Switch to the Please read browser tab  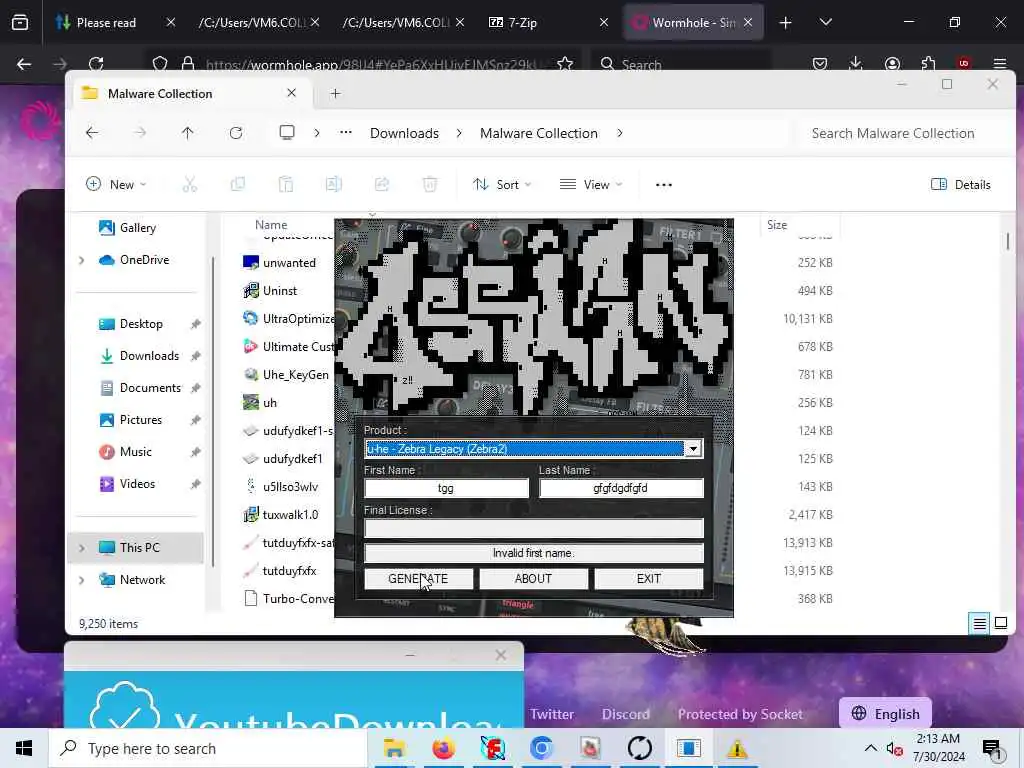pyautogui.click(x=106, y=23)
